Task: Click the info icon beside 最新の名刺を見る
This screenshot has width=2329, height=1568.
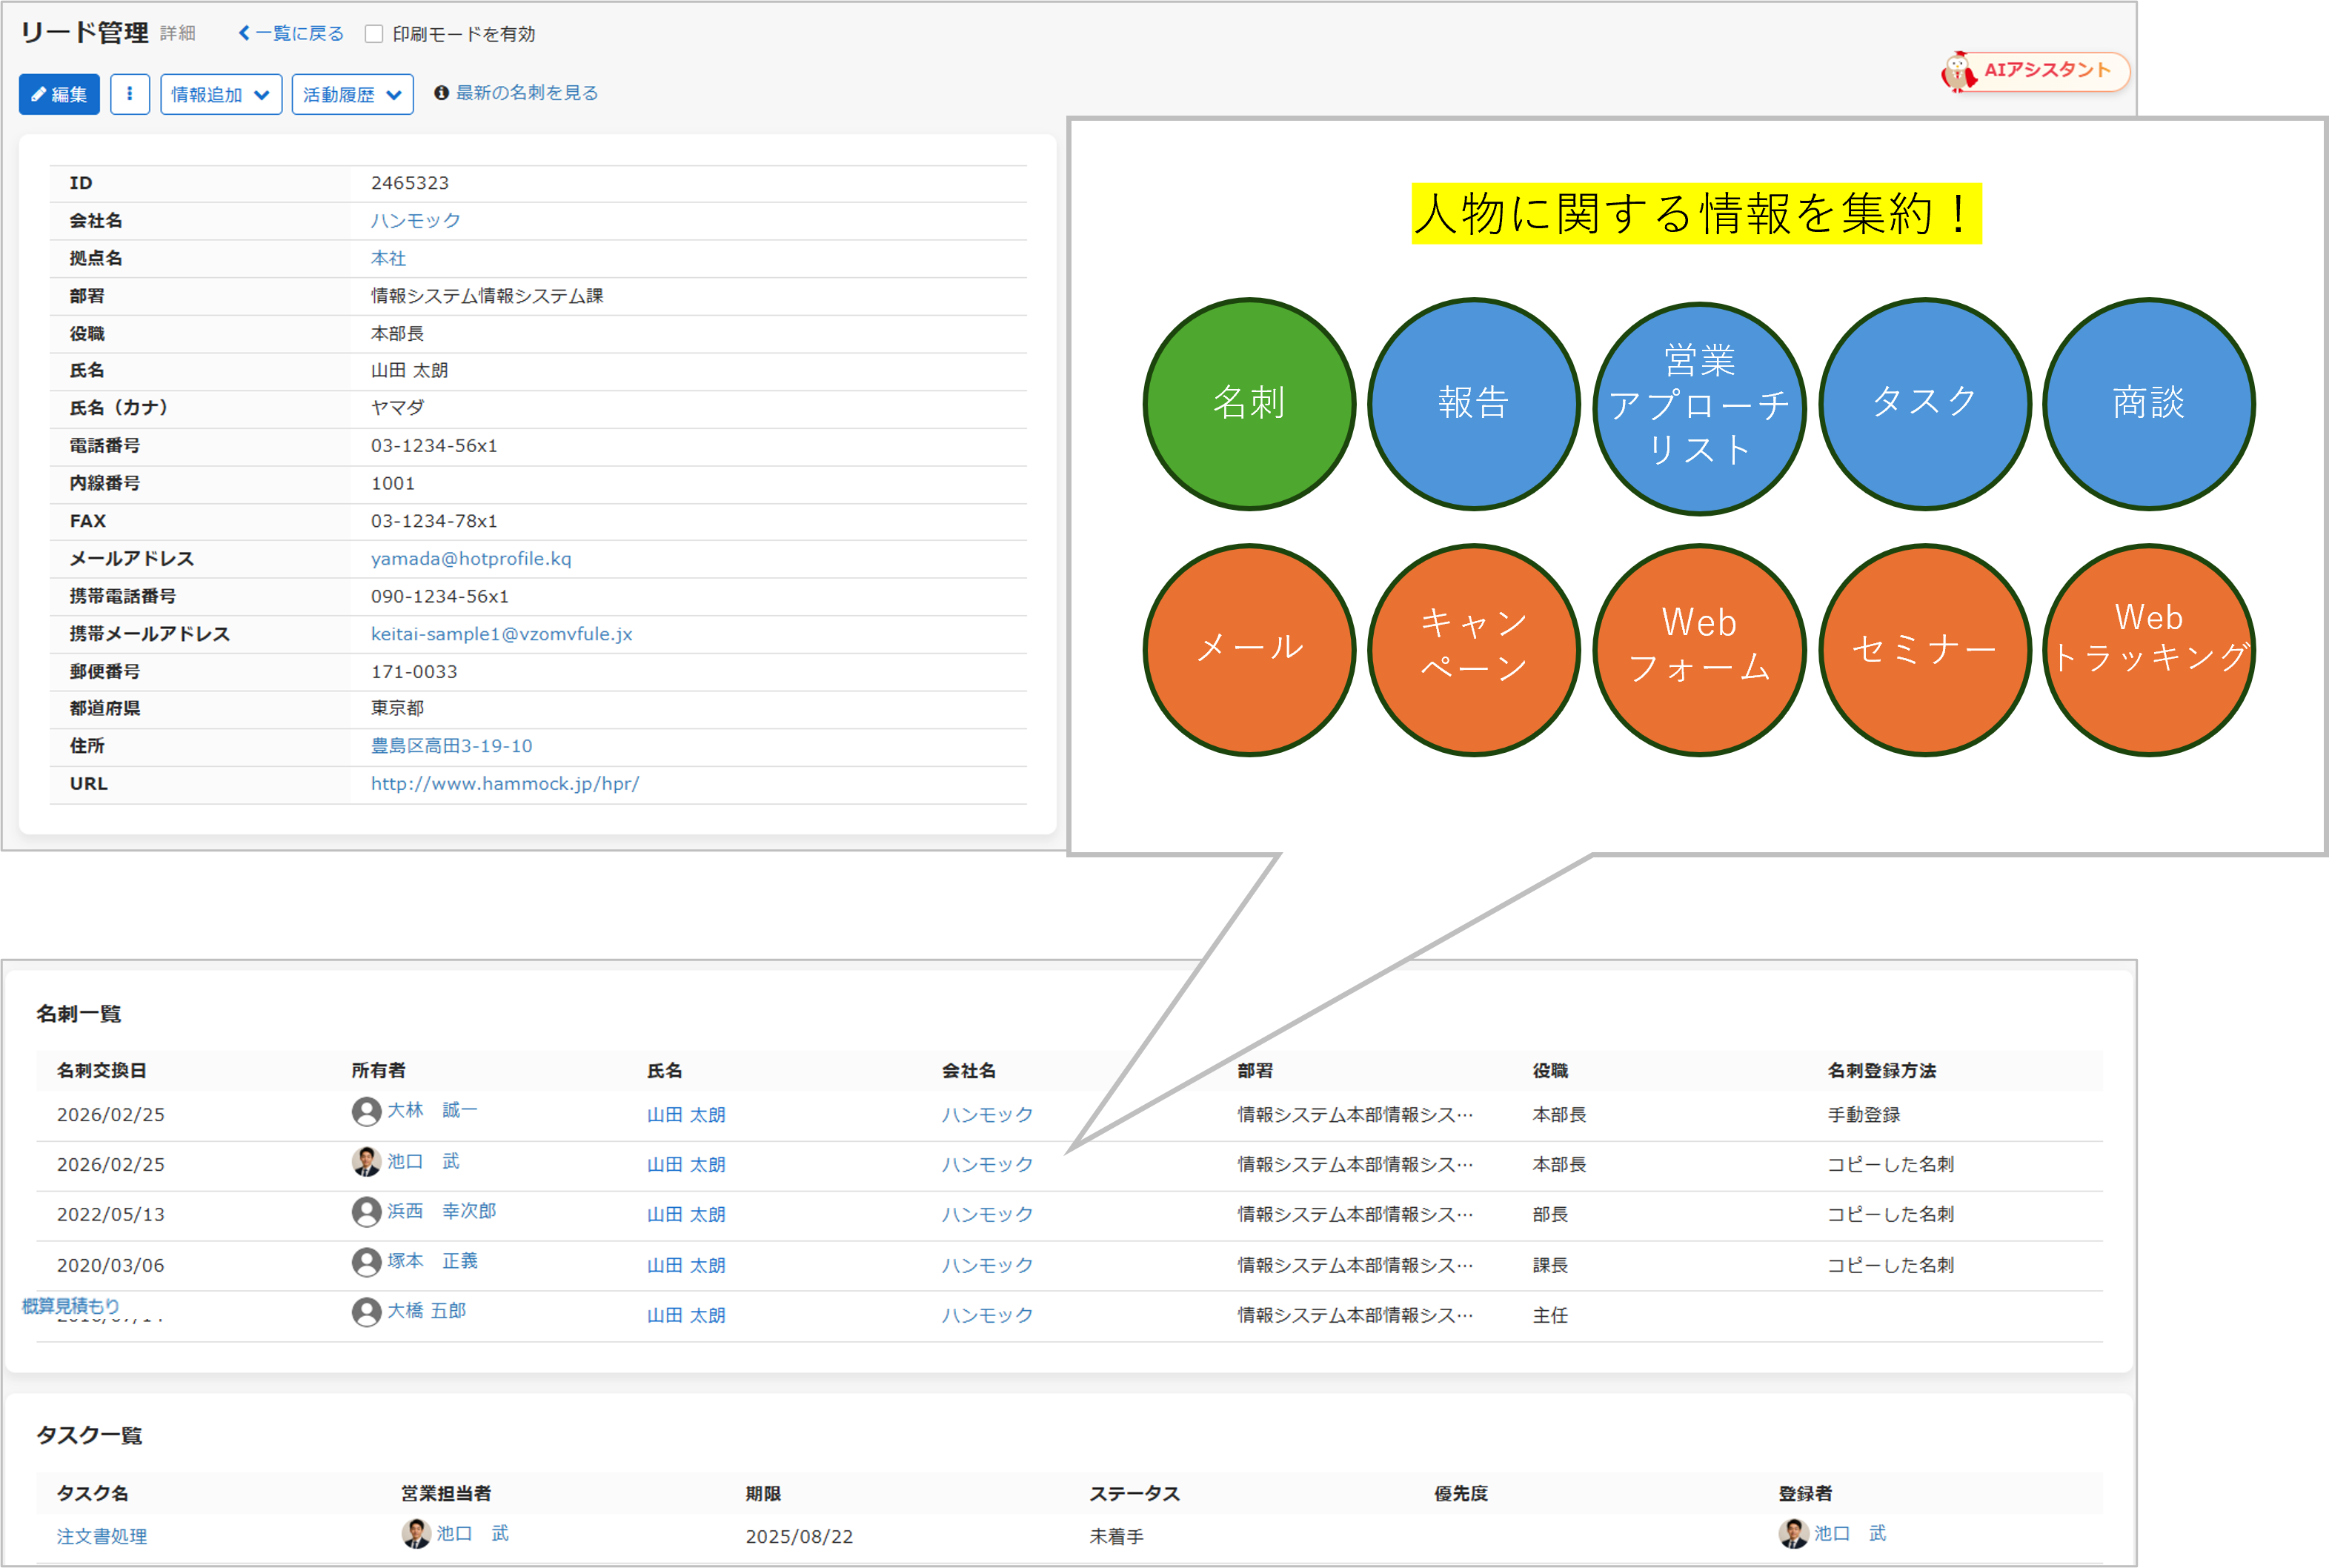Action: (441, 93)
